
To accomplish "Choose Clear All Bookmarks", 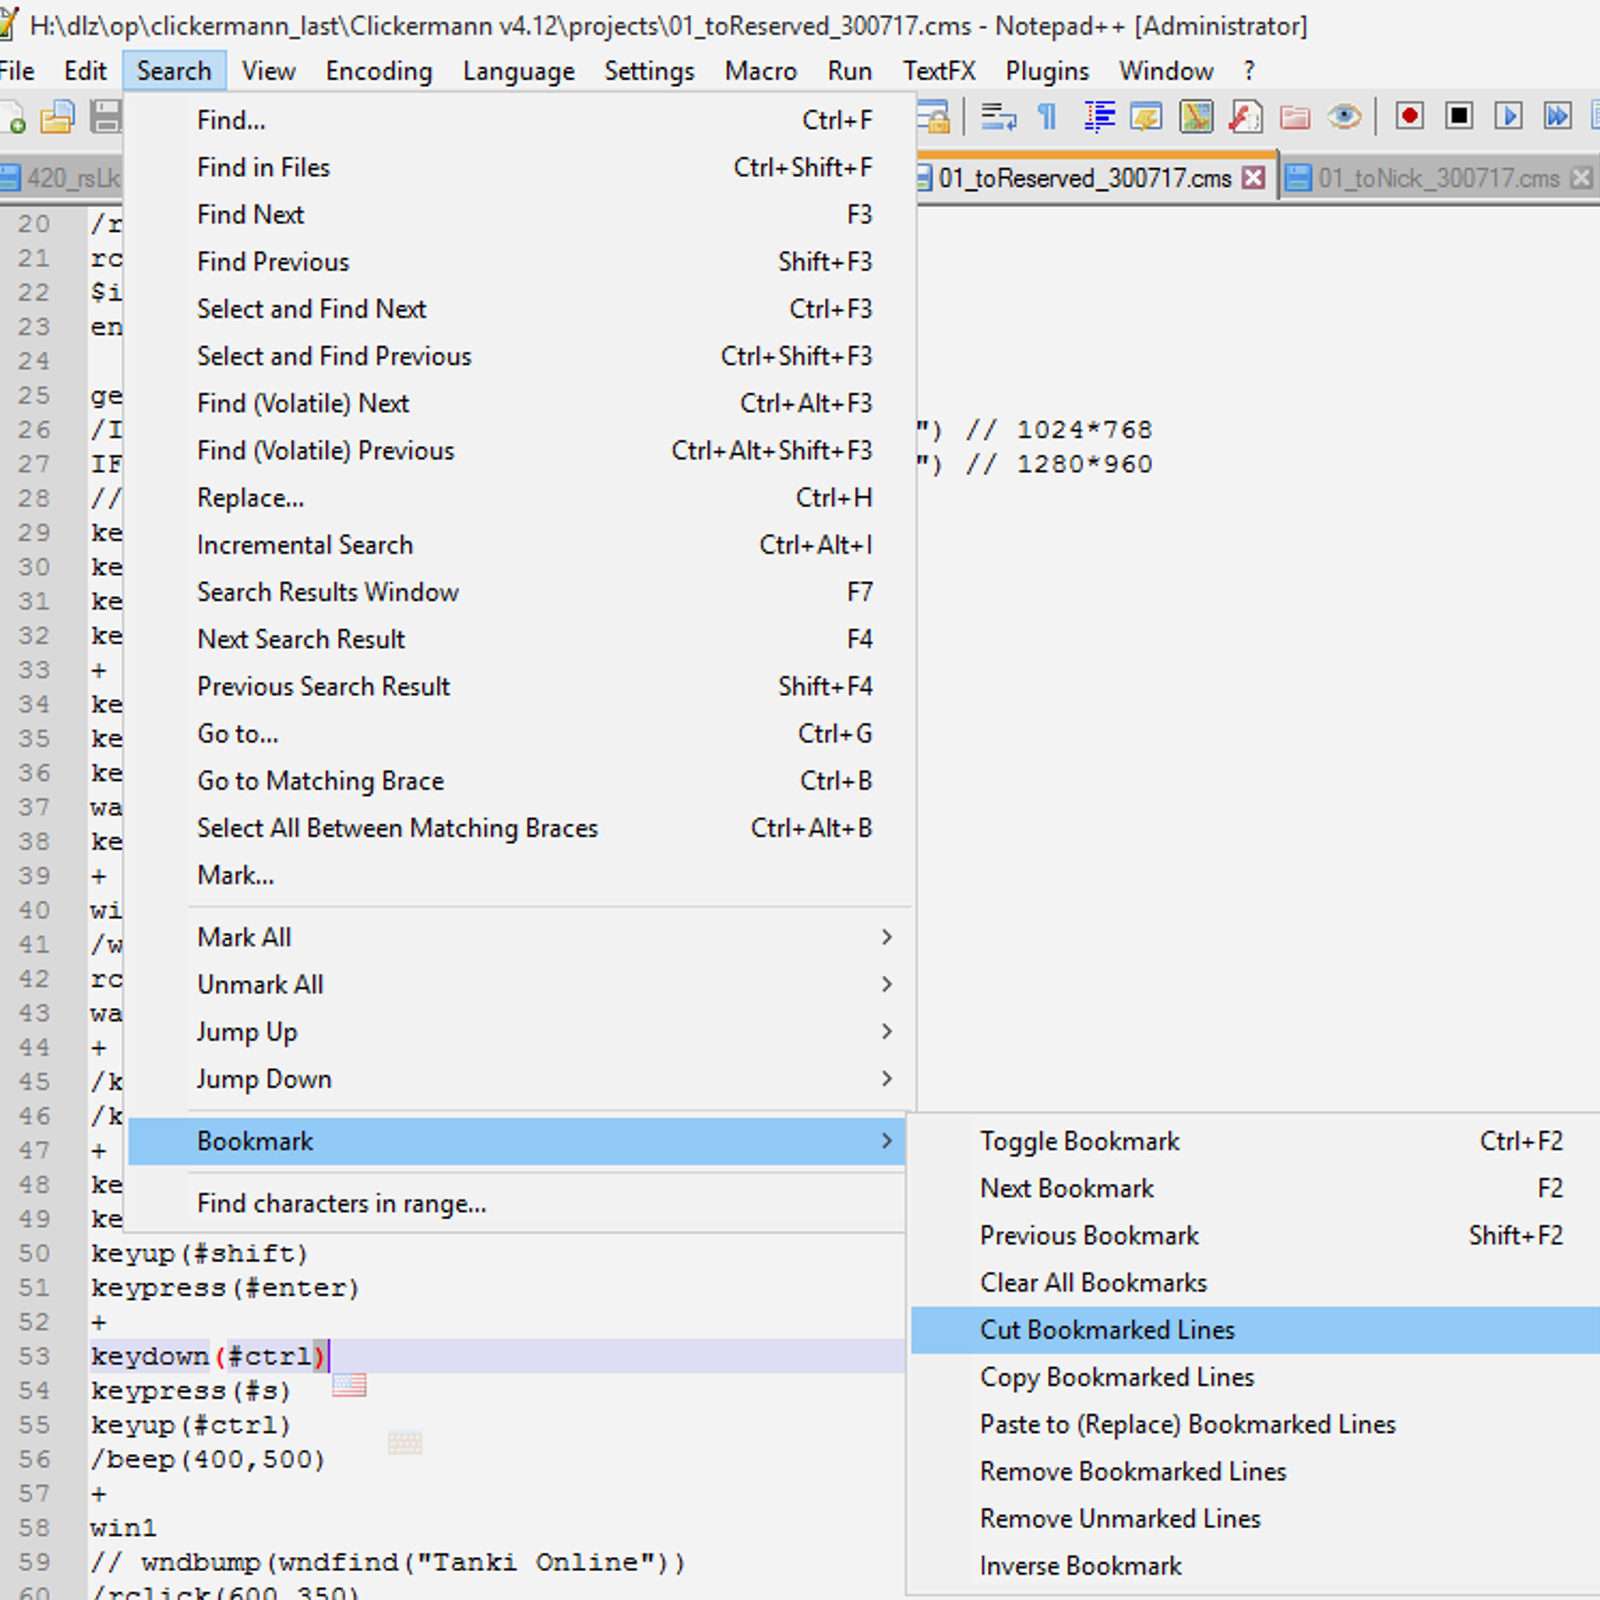I will point(1255,1282).
